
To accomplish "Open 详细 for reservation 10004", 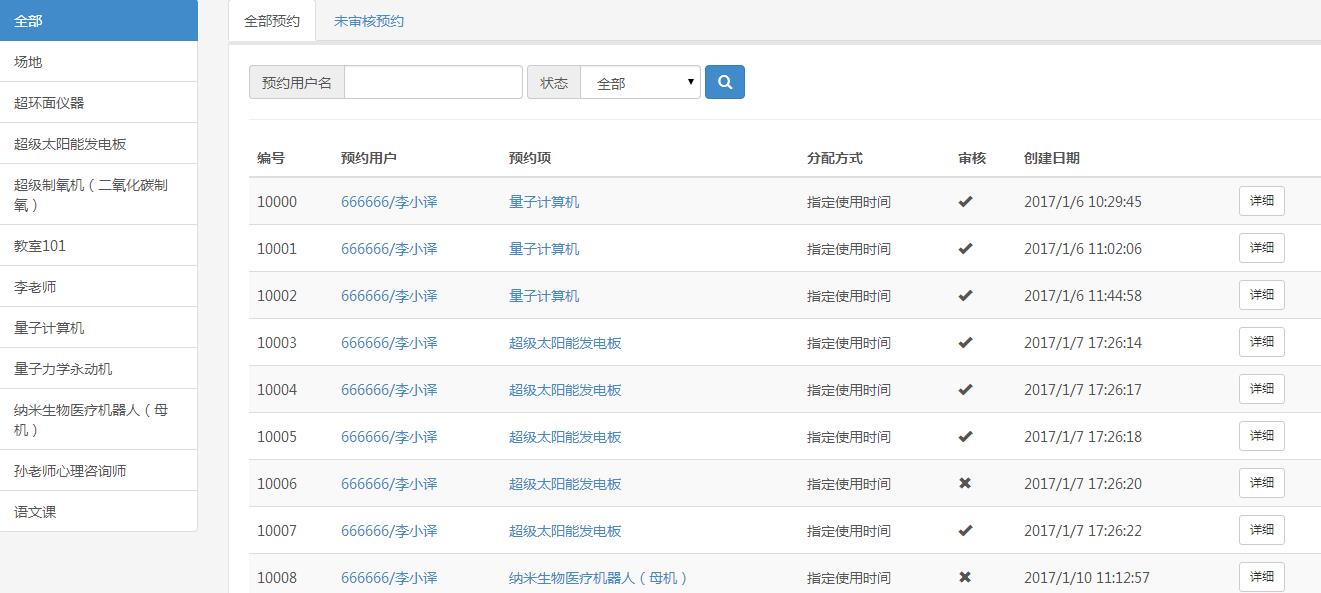I will (1262, 389).
